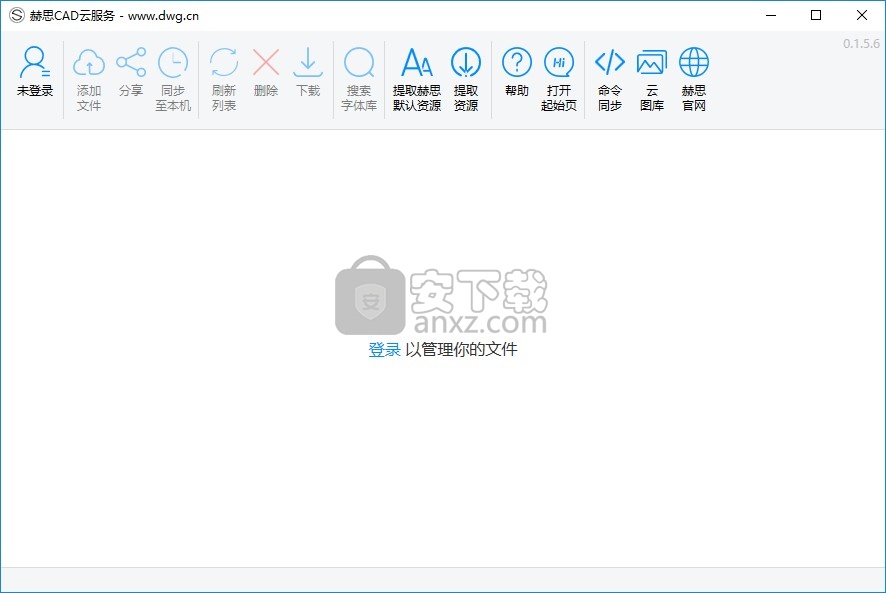Click the 未登录 user account icon
The height and width of the screenshot is (593, 886).
pyautogui.click(x=34, y=62)
